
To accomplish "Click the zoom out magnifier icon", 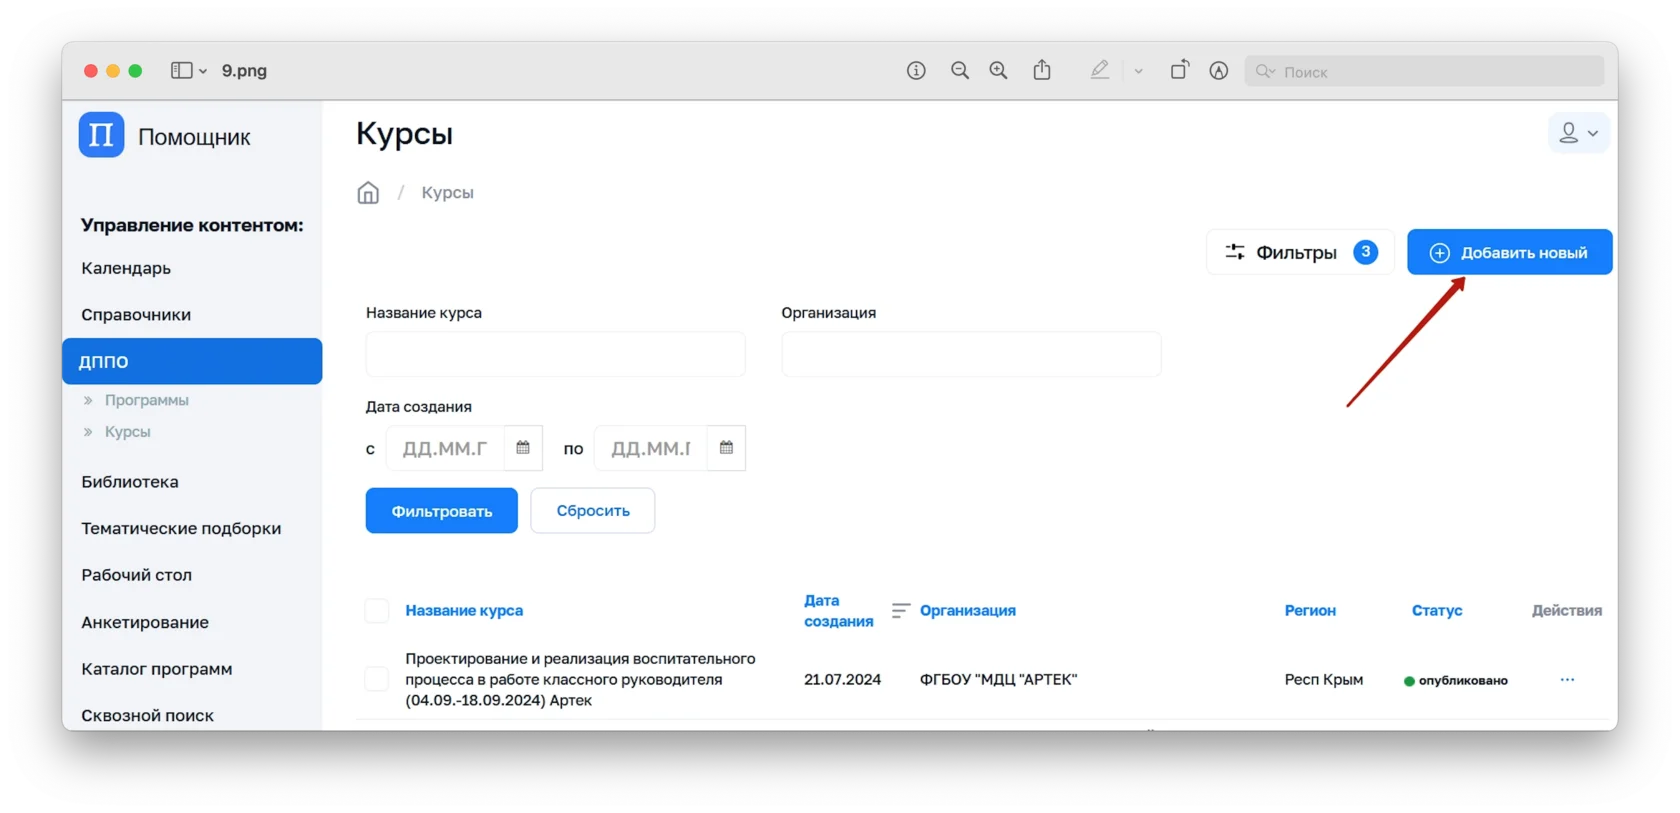I will coord(960,71).
